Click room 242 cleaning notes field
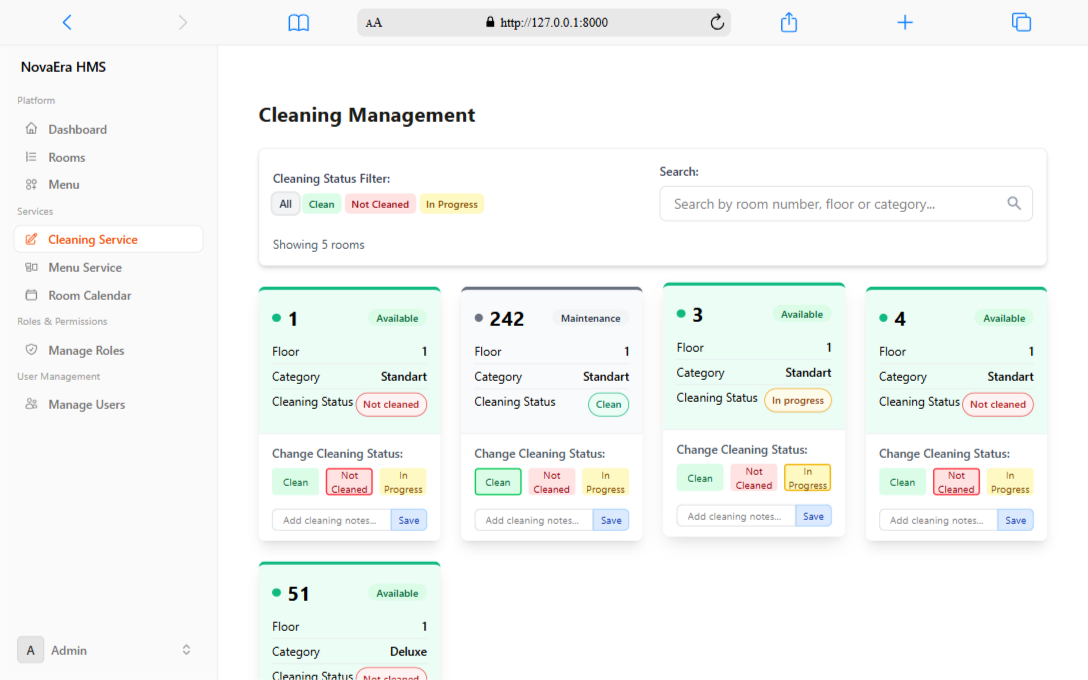The image size is (1088, 680). [534, 520]
